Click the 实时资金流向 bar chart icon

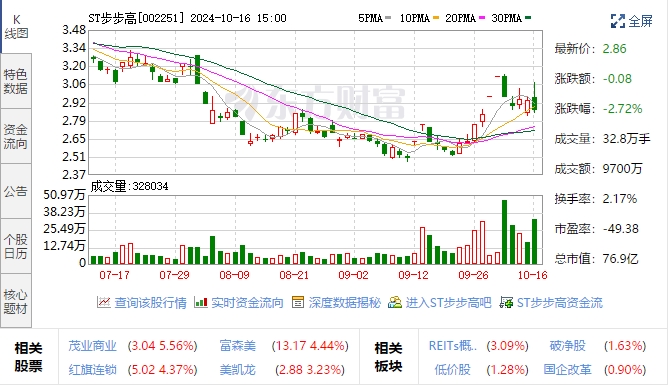[201, 302]
